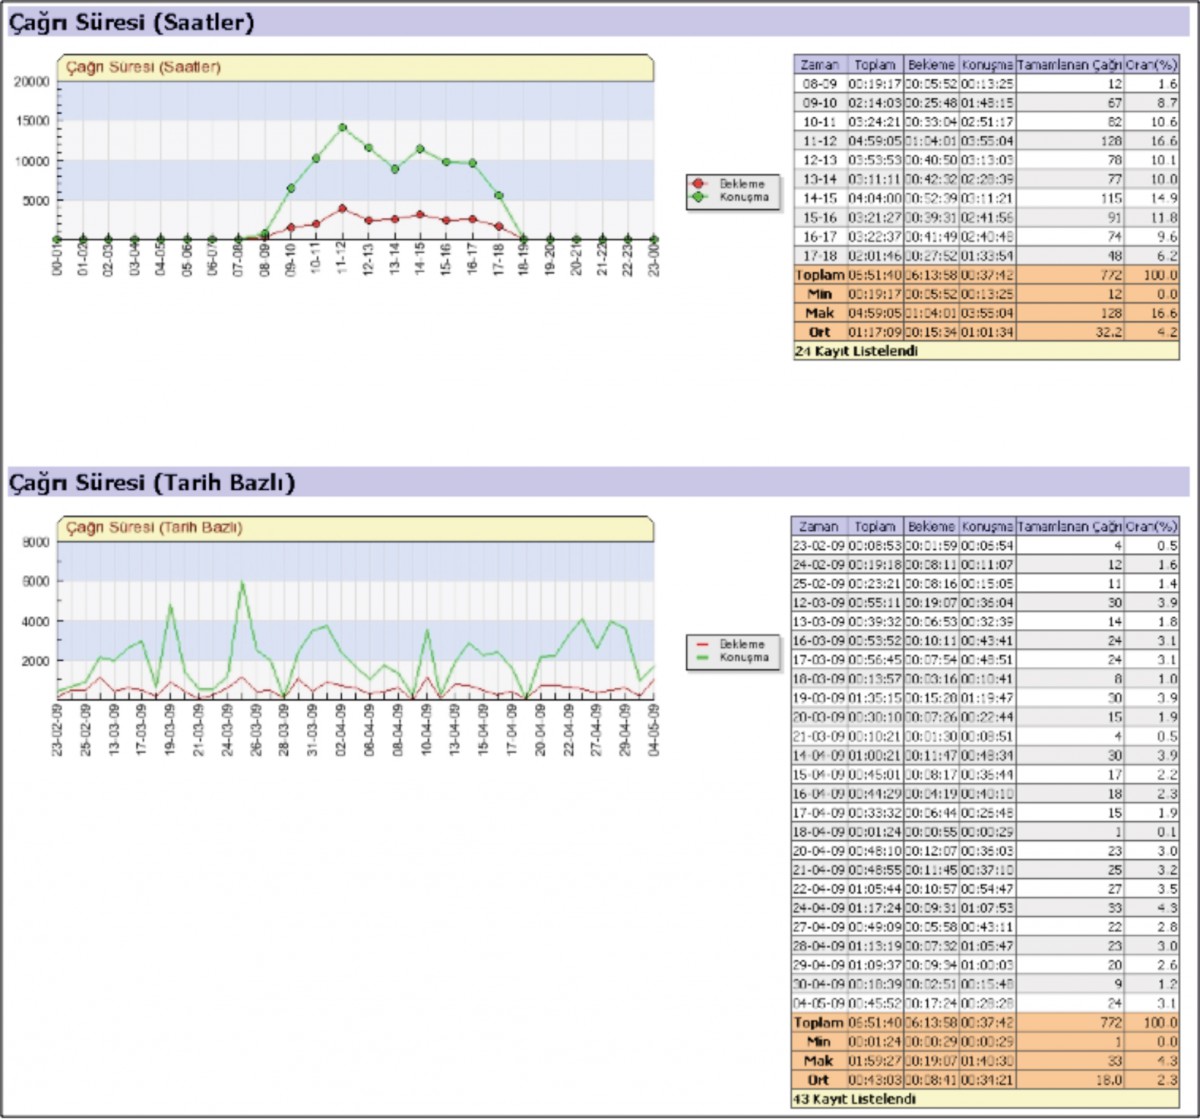Select the 24-02-09 row in the date table

[x=986, y=565]
